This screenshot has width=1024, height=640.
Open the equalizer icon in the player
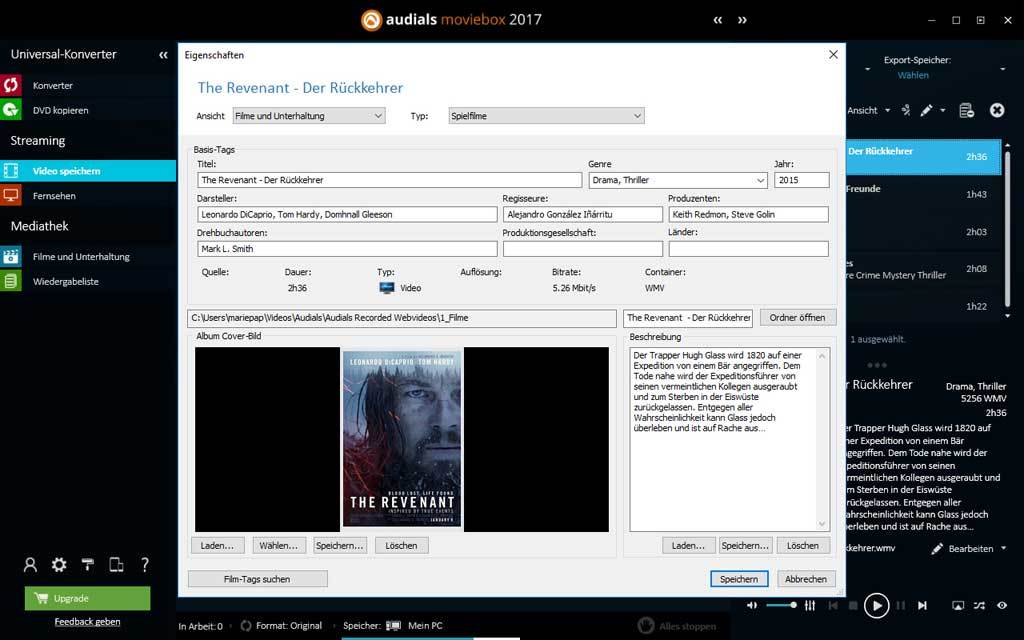810,605
